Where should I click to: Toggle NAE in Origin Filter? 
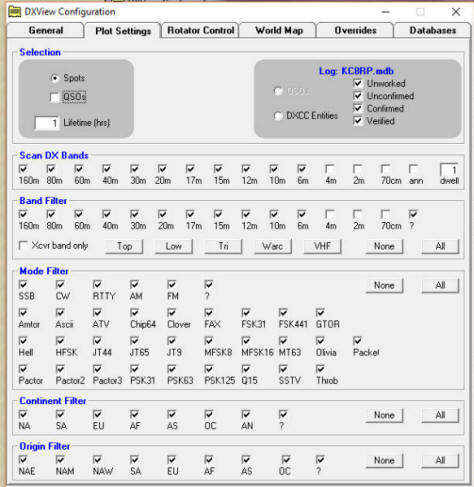(23, 460)
